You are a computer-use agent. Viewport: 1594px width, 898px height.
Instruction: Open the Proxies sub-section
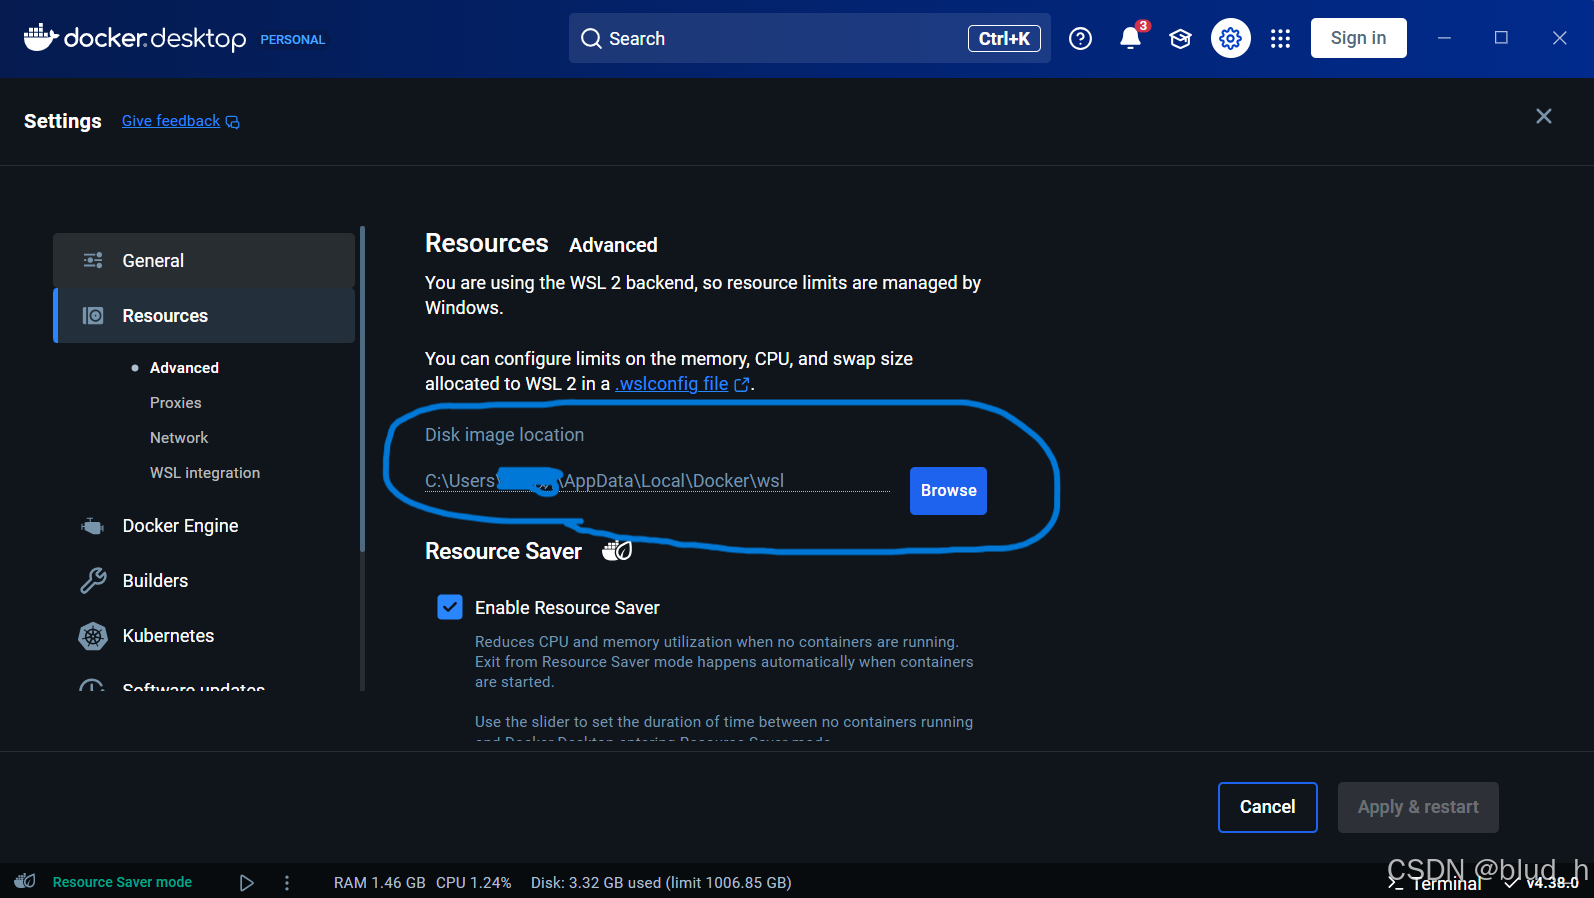pos(176,403)
